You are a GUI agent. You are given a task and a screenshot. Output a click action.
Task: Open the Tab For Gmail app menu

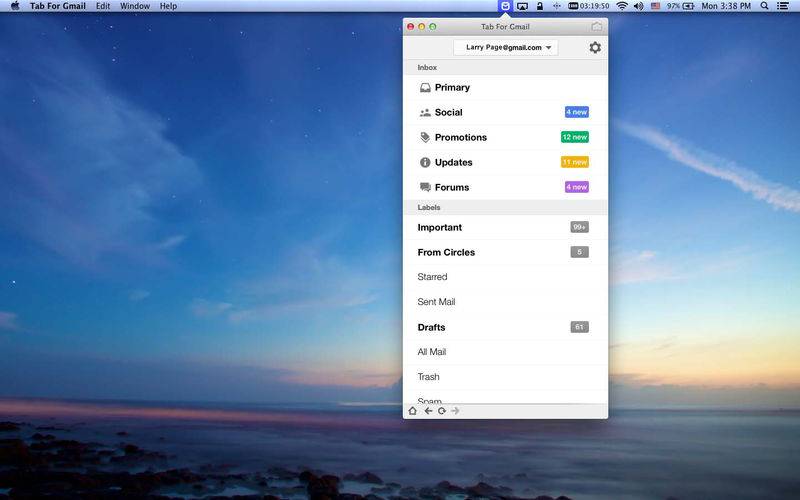coord(58,6)
